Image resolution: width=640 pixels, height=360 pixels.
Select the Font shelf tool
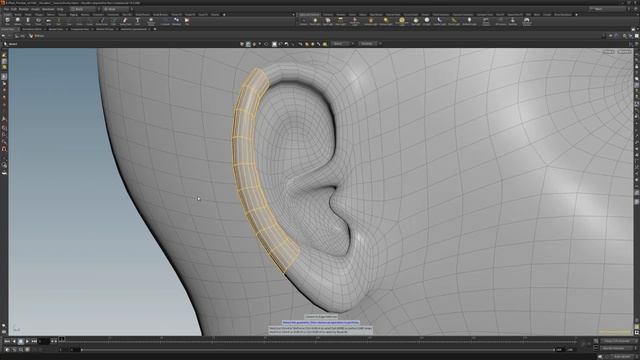coord(138,21)
